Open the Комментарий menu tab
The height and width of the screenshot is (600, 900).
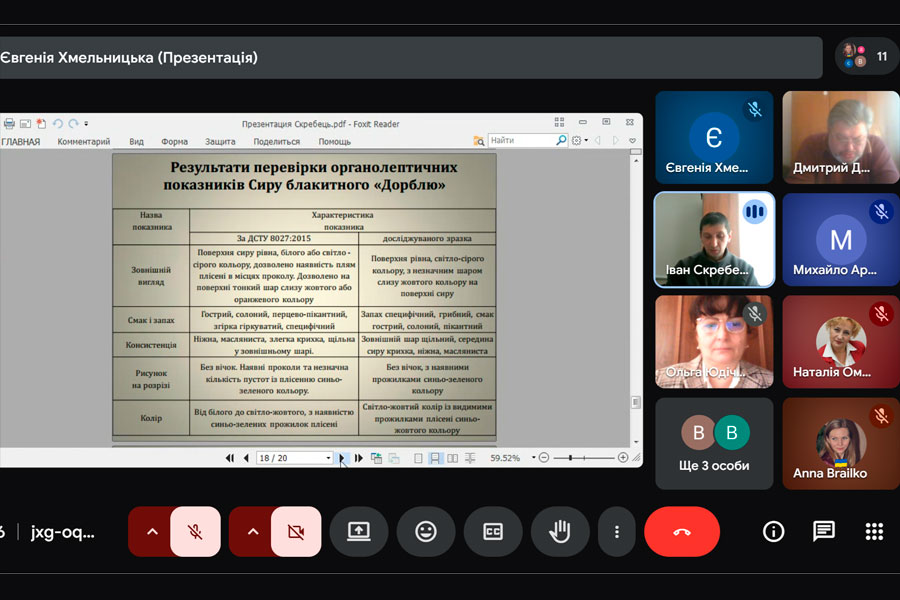click(x=83, y=142)
